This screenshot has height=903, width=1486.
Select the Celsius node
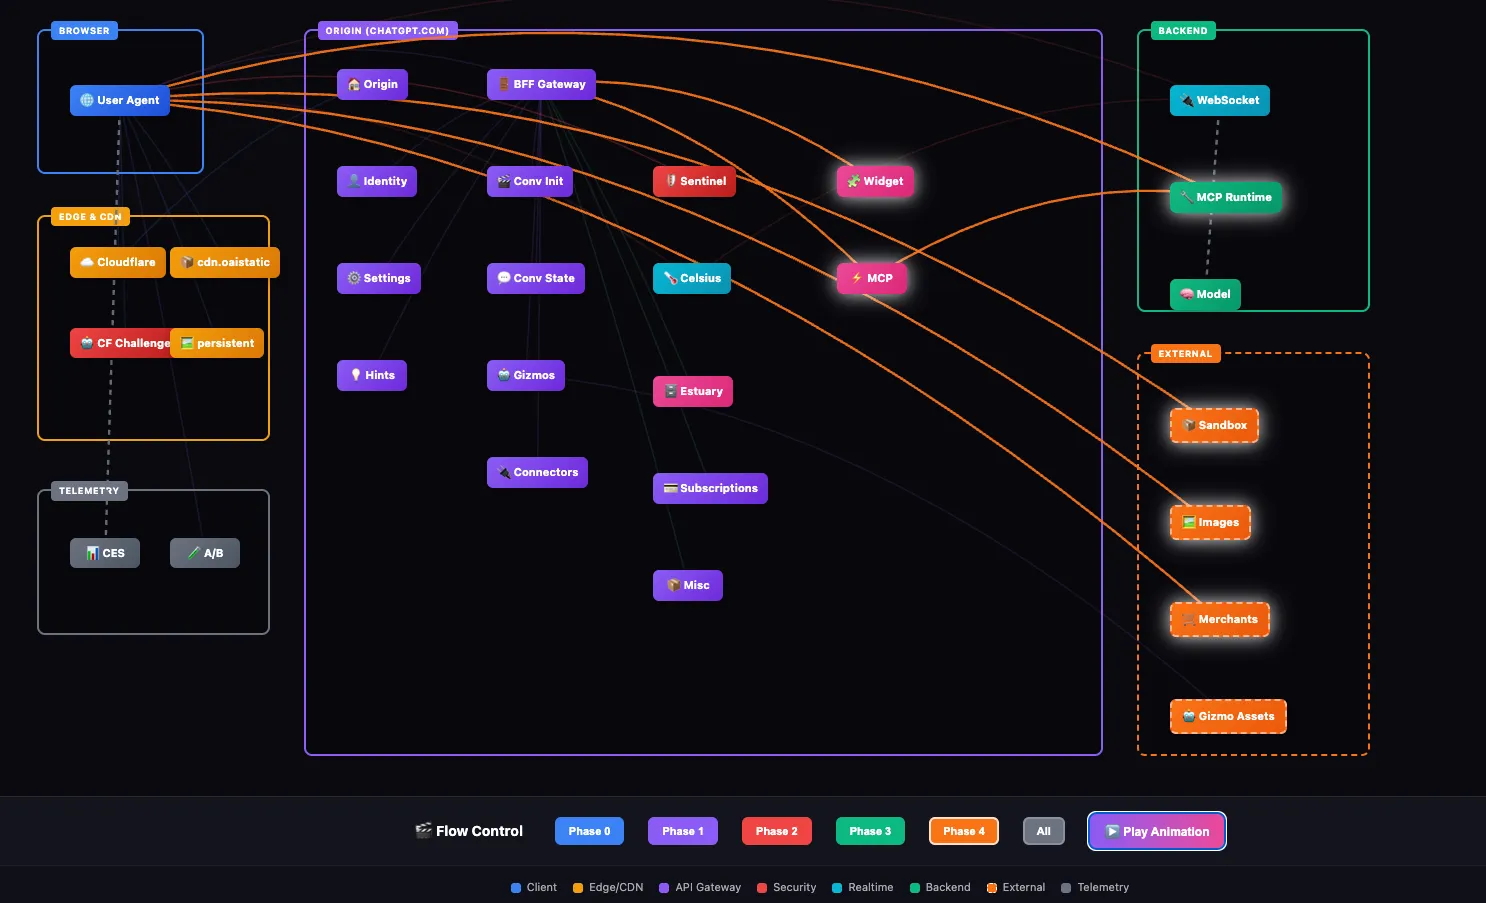pyautogui.click(x=692, y=278)
